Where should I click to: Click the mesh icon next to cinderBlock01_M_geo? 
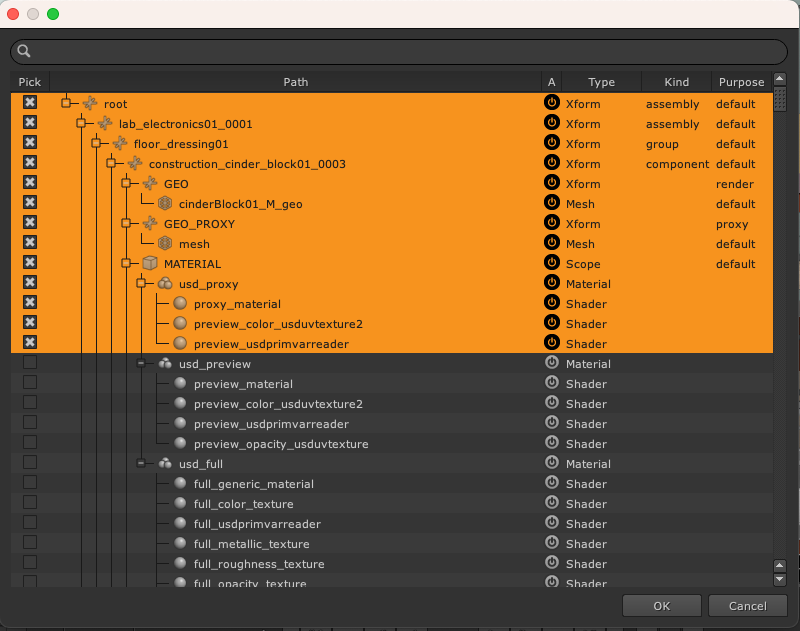(165, 203)
